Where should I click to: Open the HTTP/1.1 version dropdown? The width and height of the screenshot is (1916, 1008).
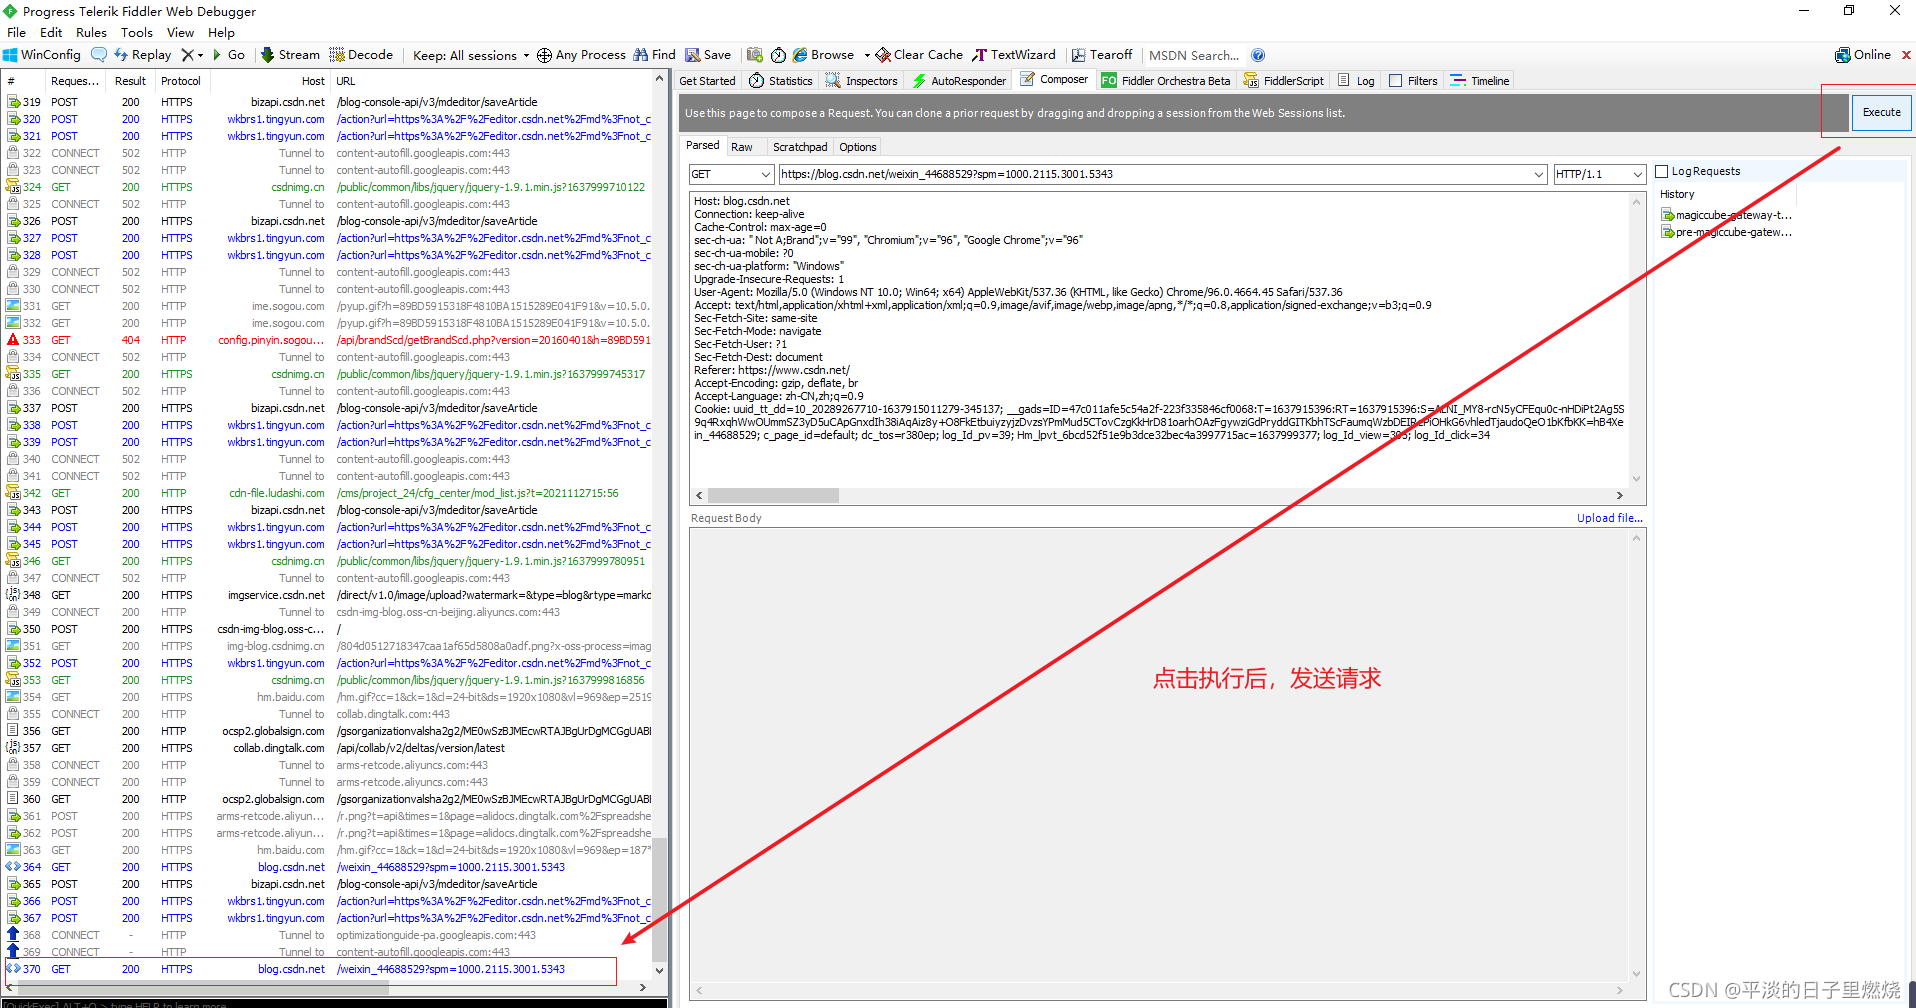pos(1599,174)
